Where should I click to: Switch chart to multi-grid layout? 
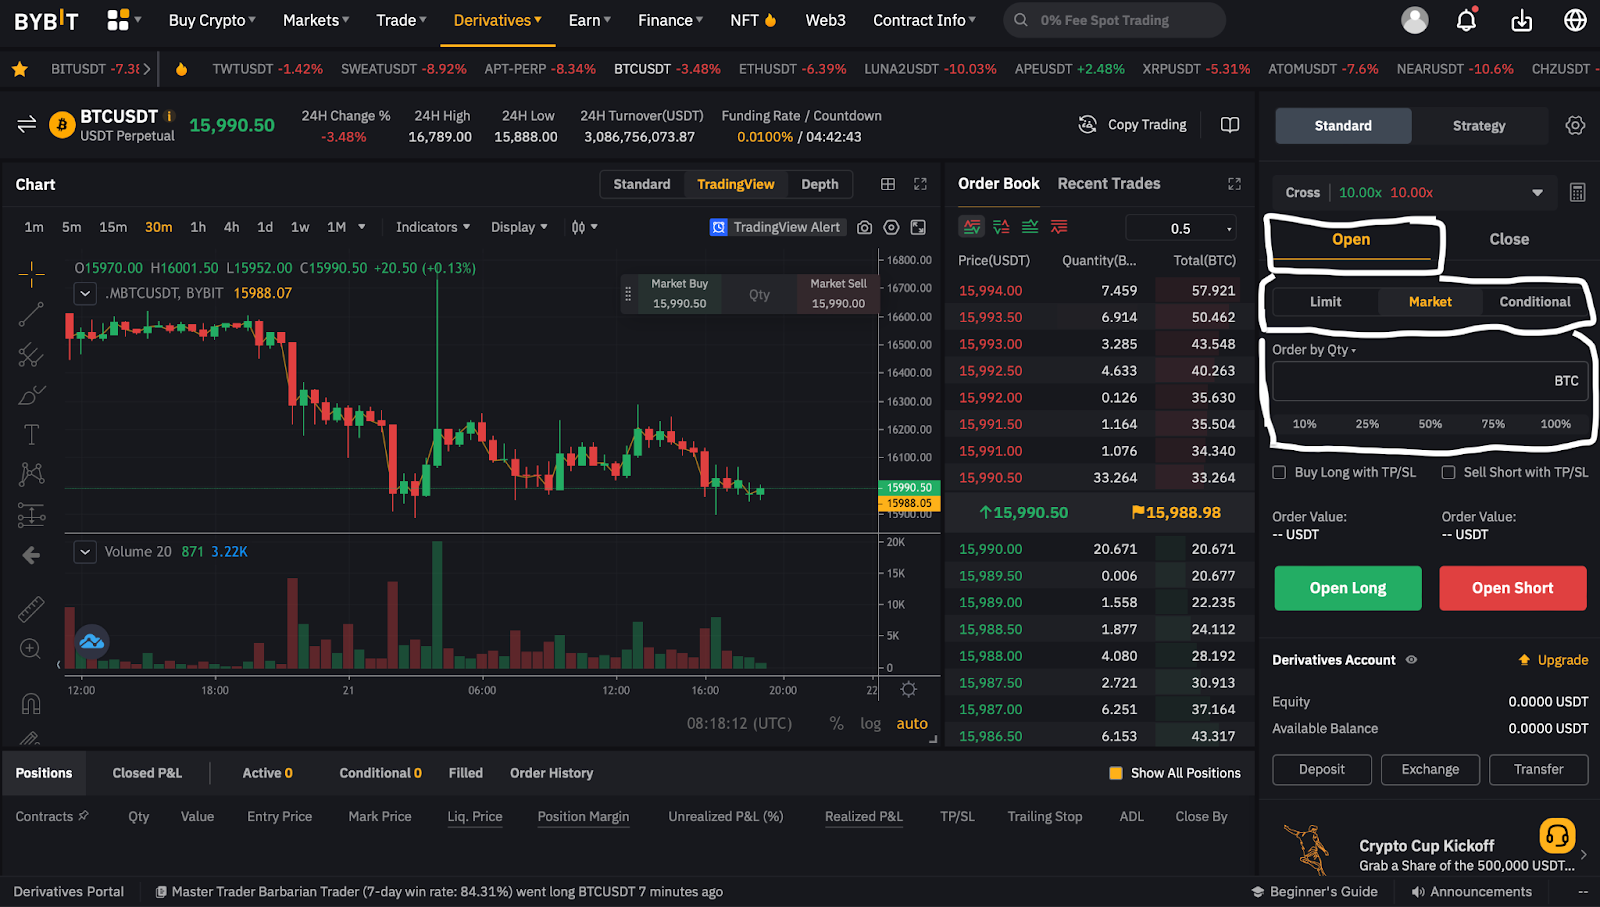pyautogui.click(x=888, y=184)
